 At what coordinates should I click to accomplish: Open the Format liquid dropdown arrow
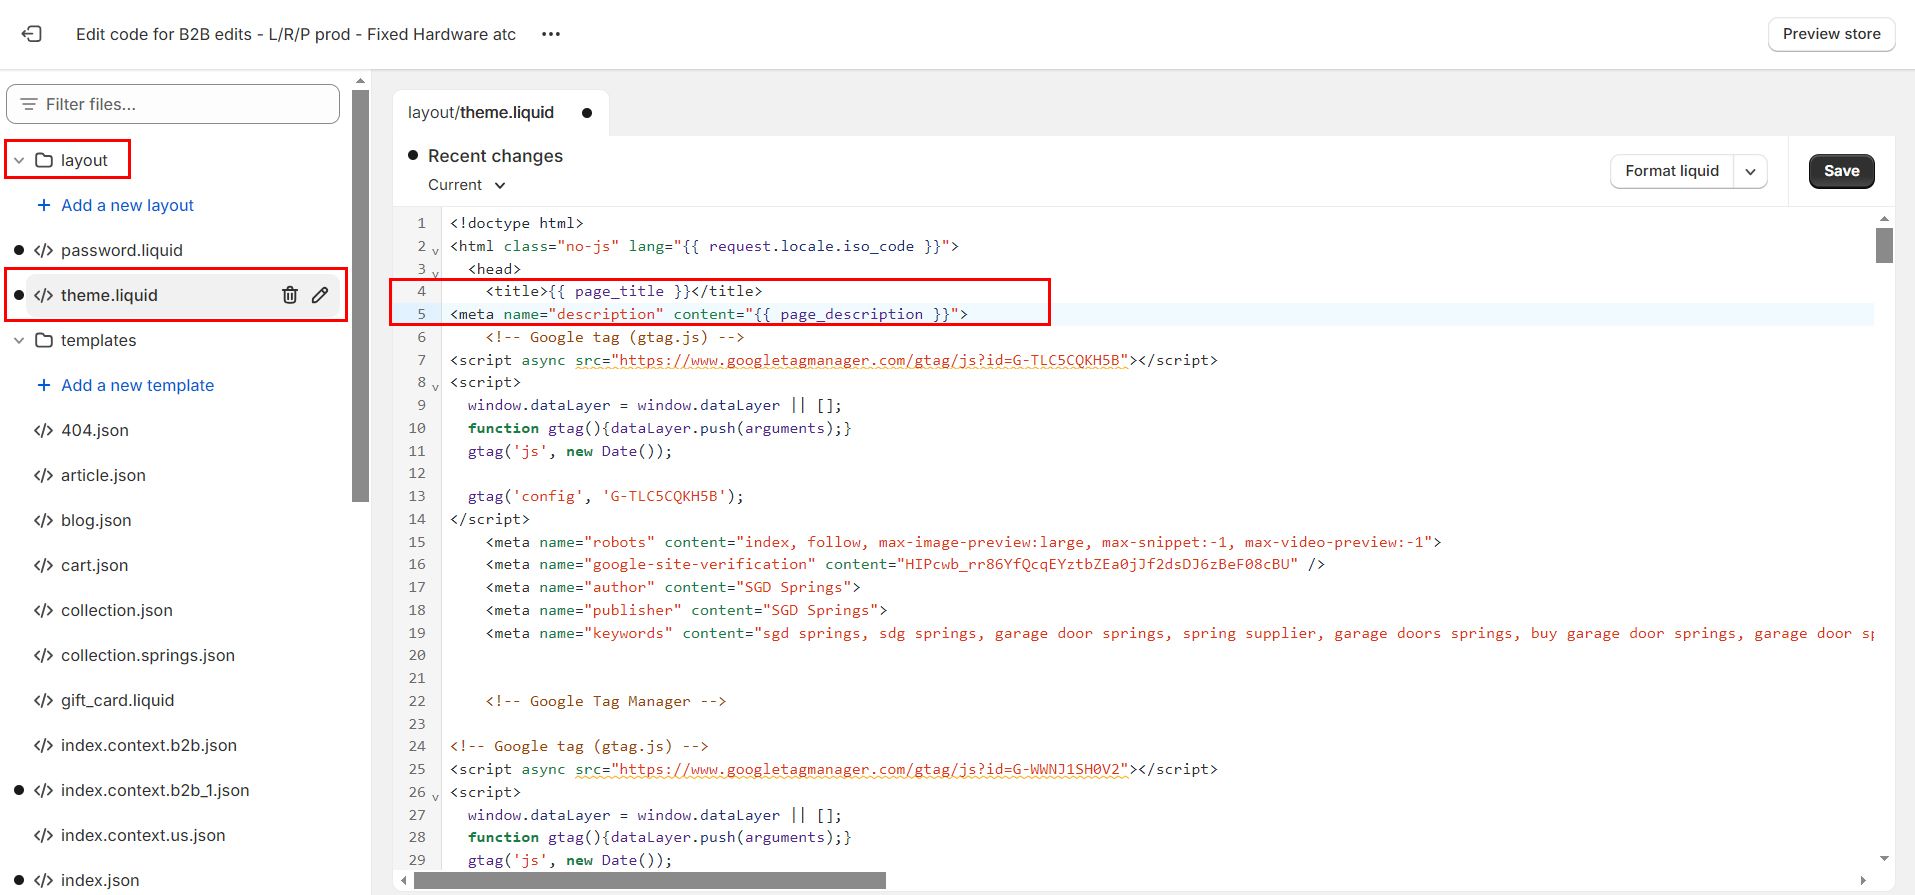(1750, 171)
